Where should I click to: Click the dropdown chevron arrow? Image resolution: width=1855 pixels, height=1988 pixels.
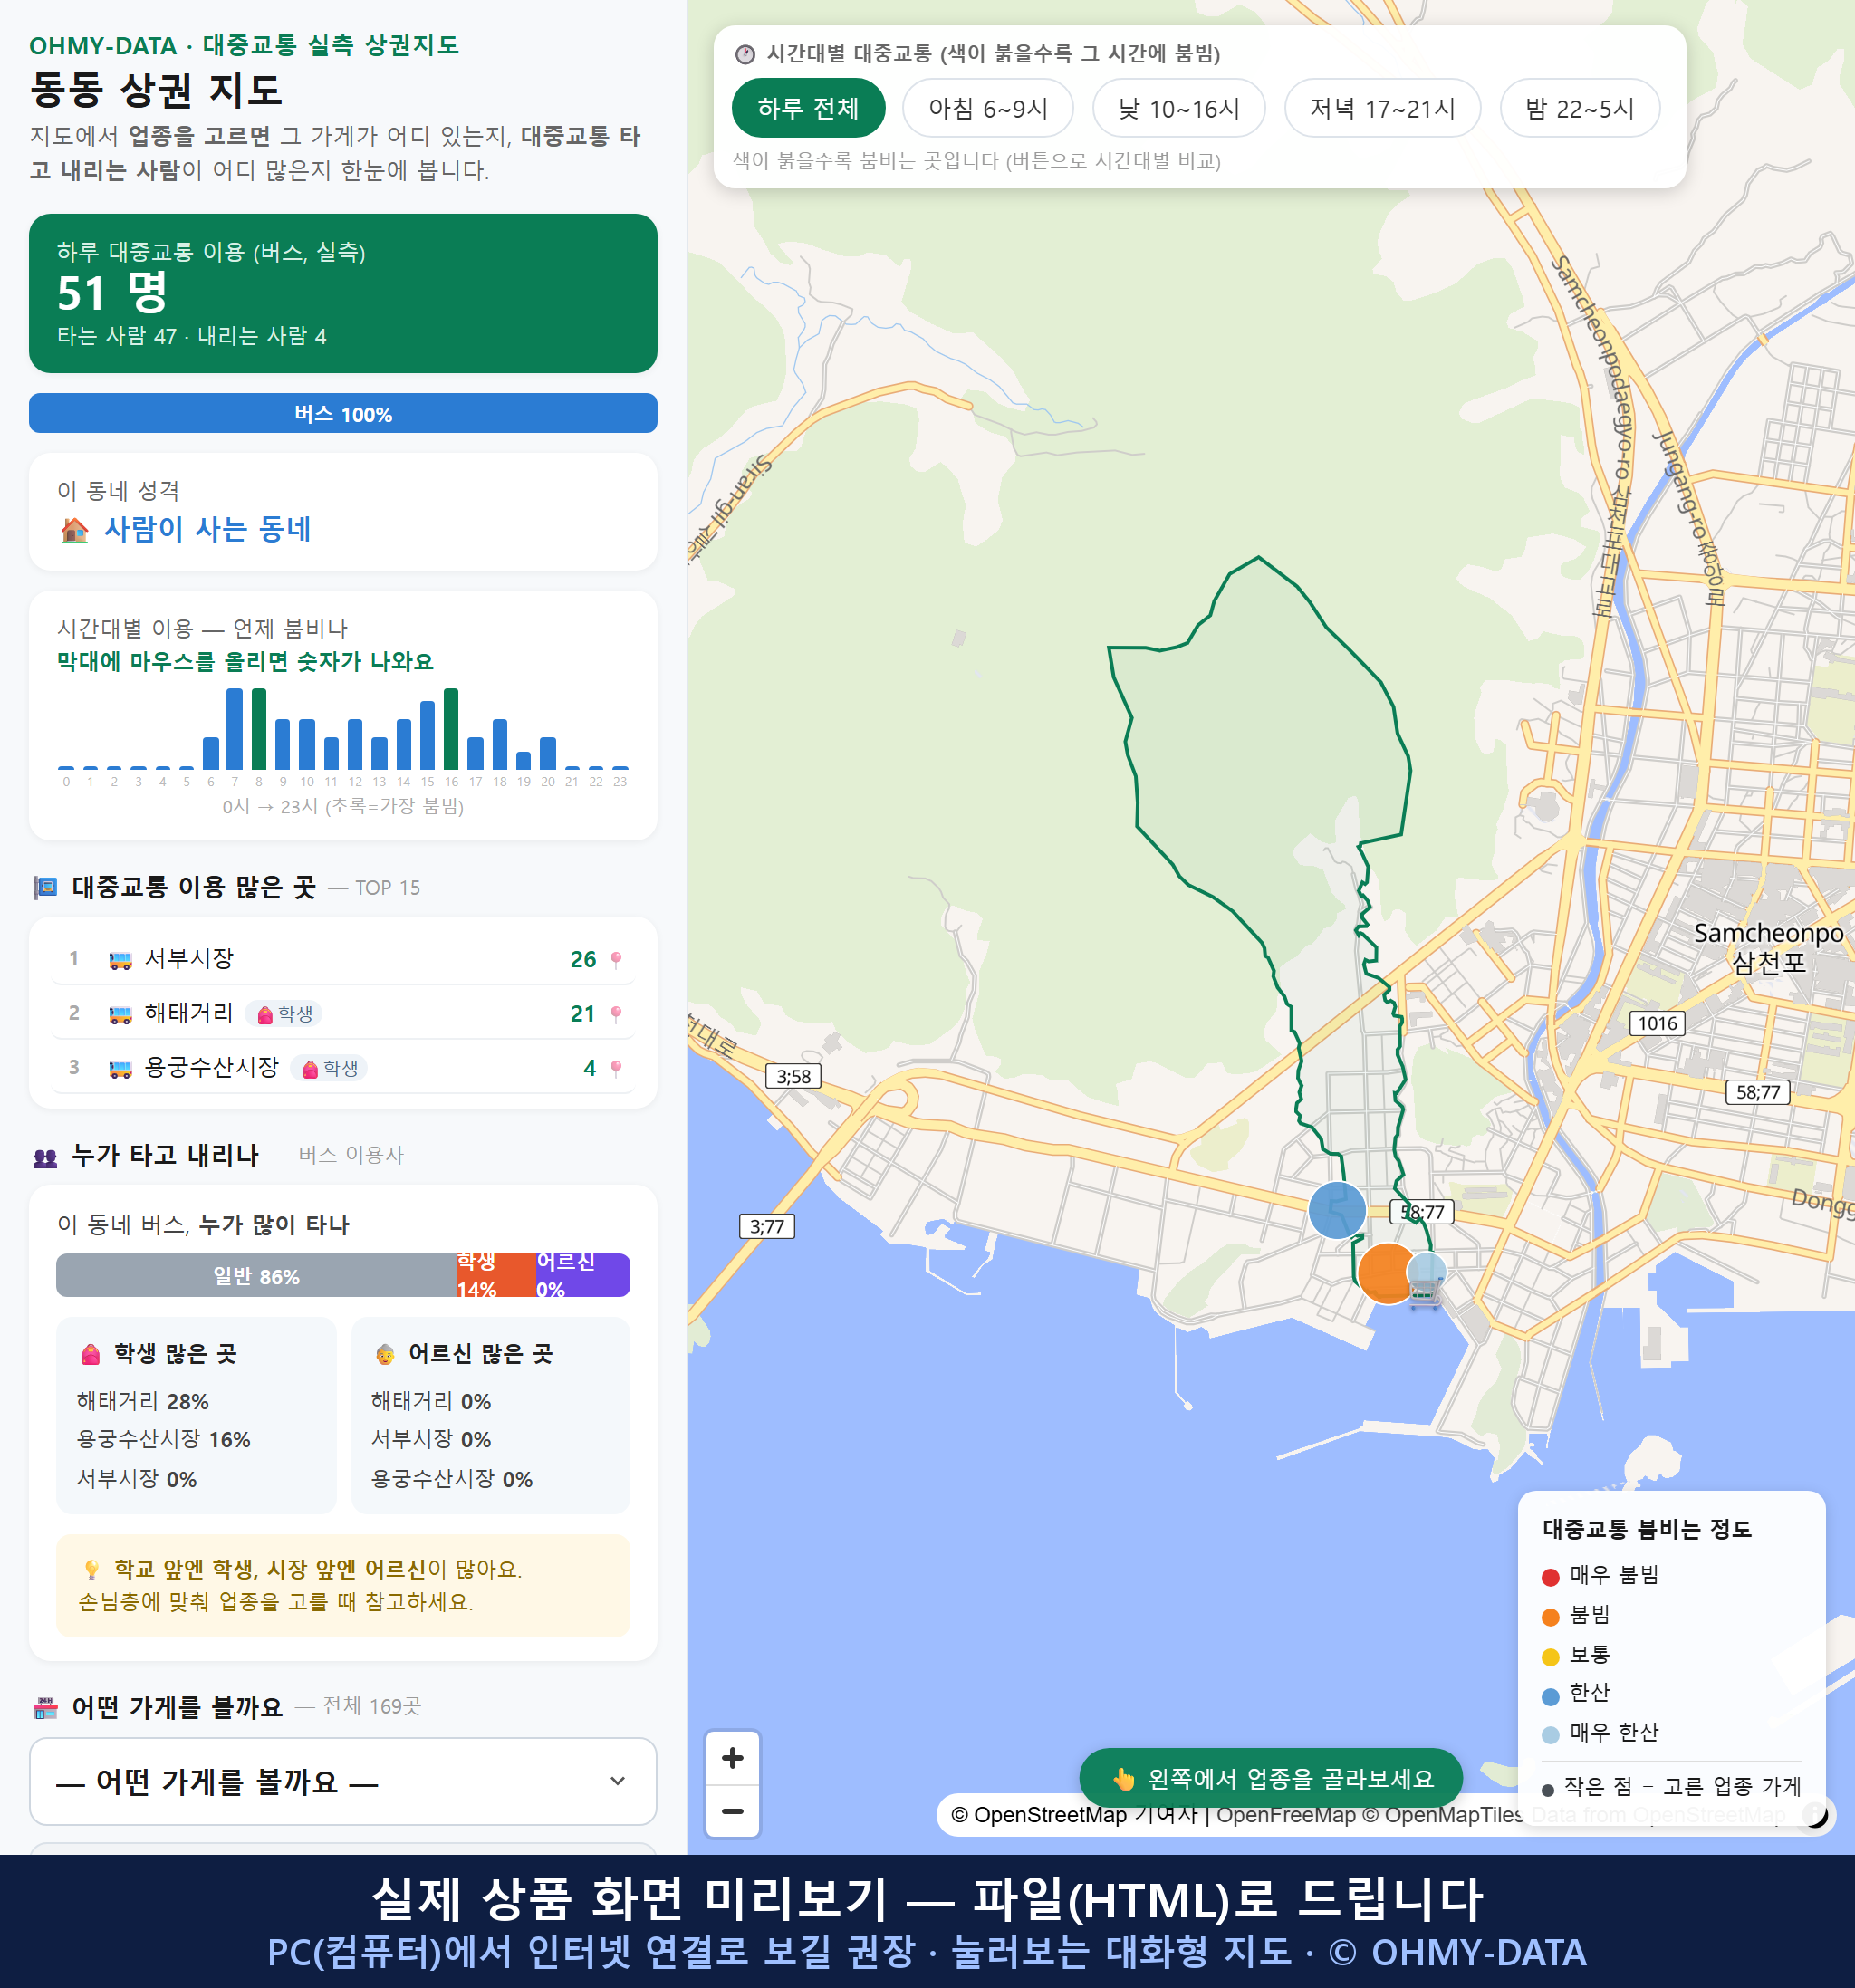(618, 1781)
